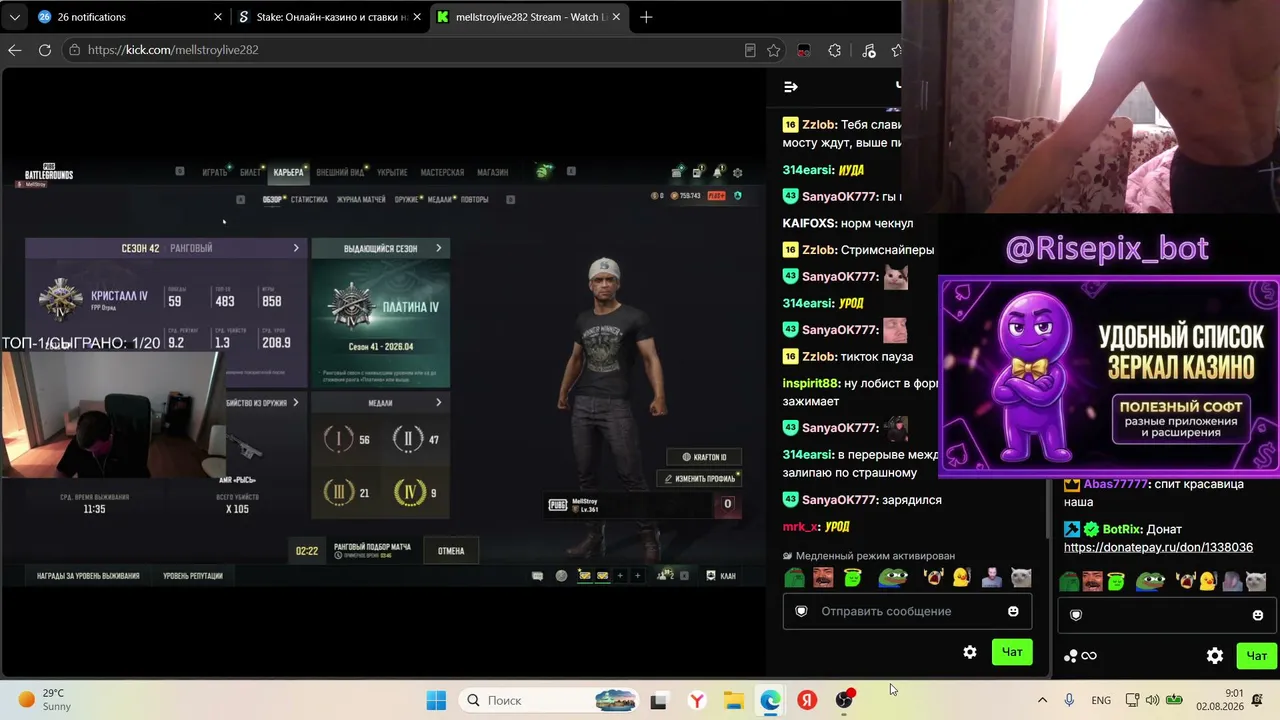The width and height of the screenshot is (1280, 720).
Task: Open Microsoft Edge from the taskbar
Action: (x=770, y=700)
